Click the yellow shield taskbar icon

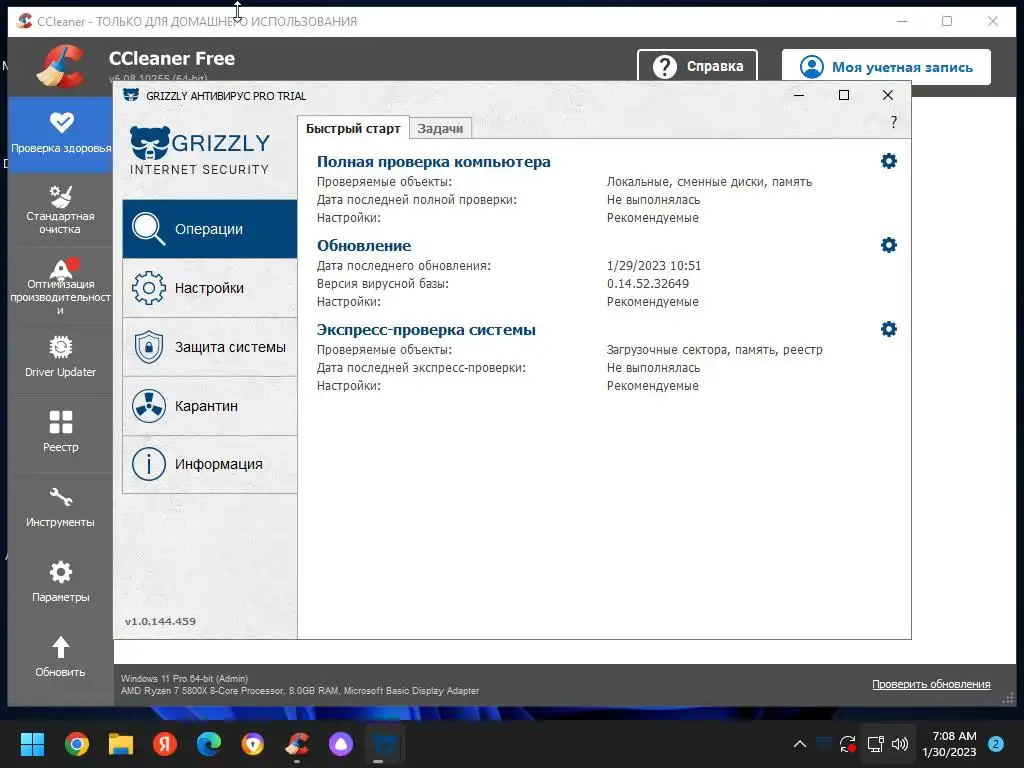(253, 744)
